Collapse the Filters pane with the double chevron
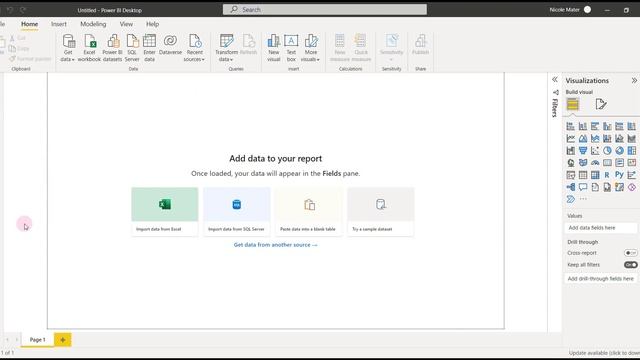The height and width of the screenshot is (360, 640). 555,80
